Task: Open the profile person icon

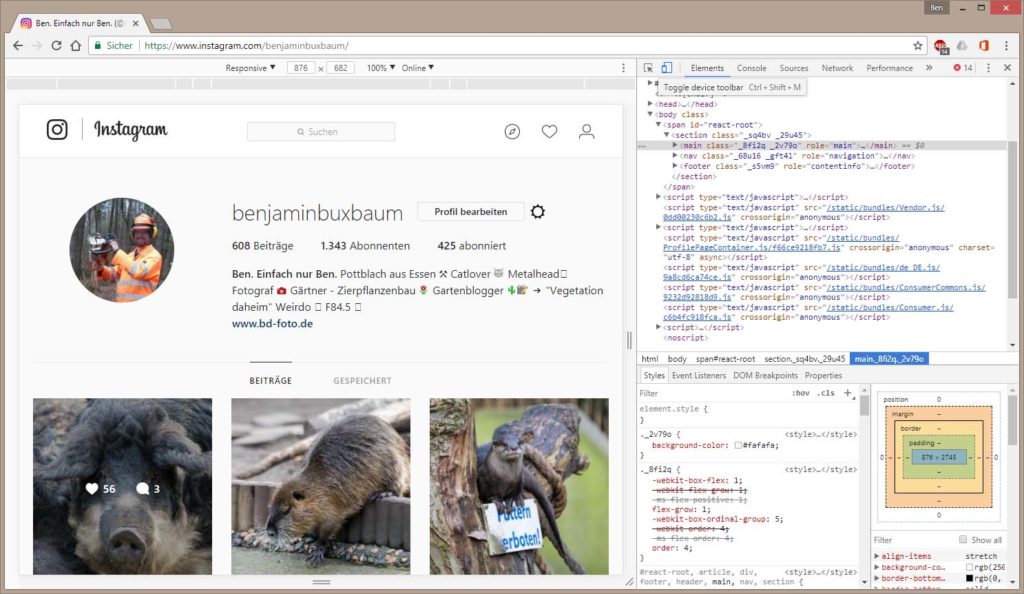Action: [586, 132]
